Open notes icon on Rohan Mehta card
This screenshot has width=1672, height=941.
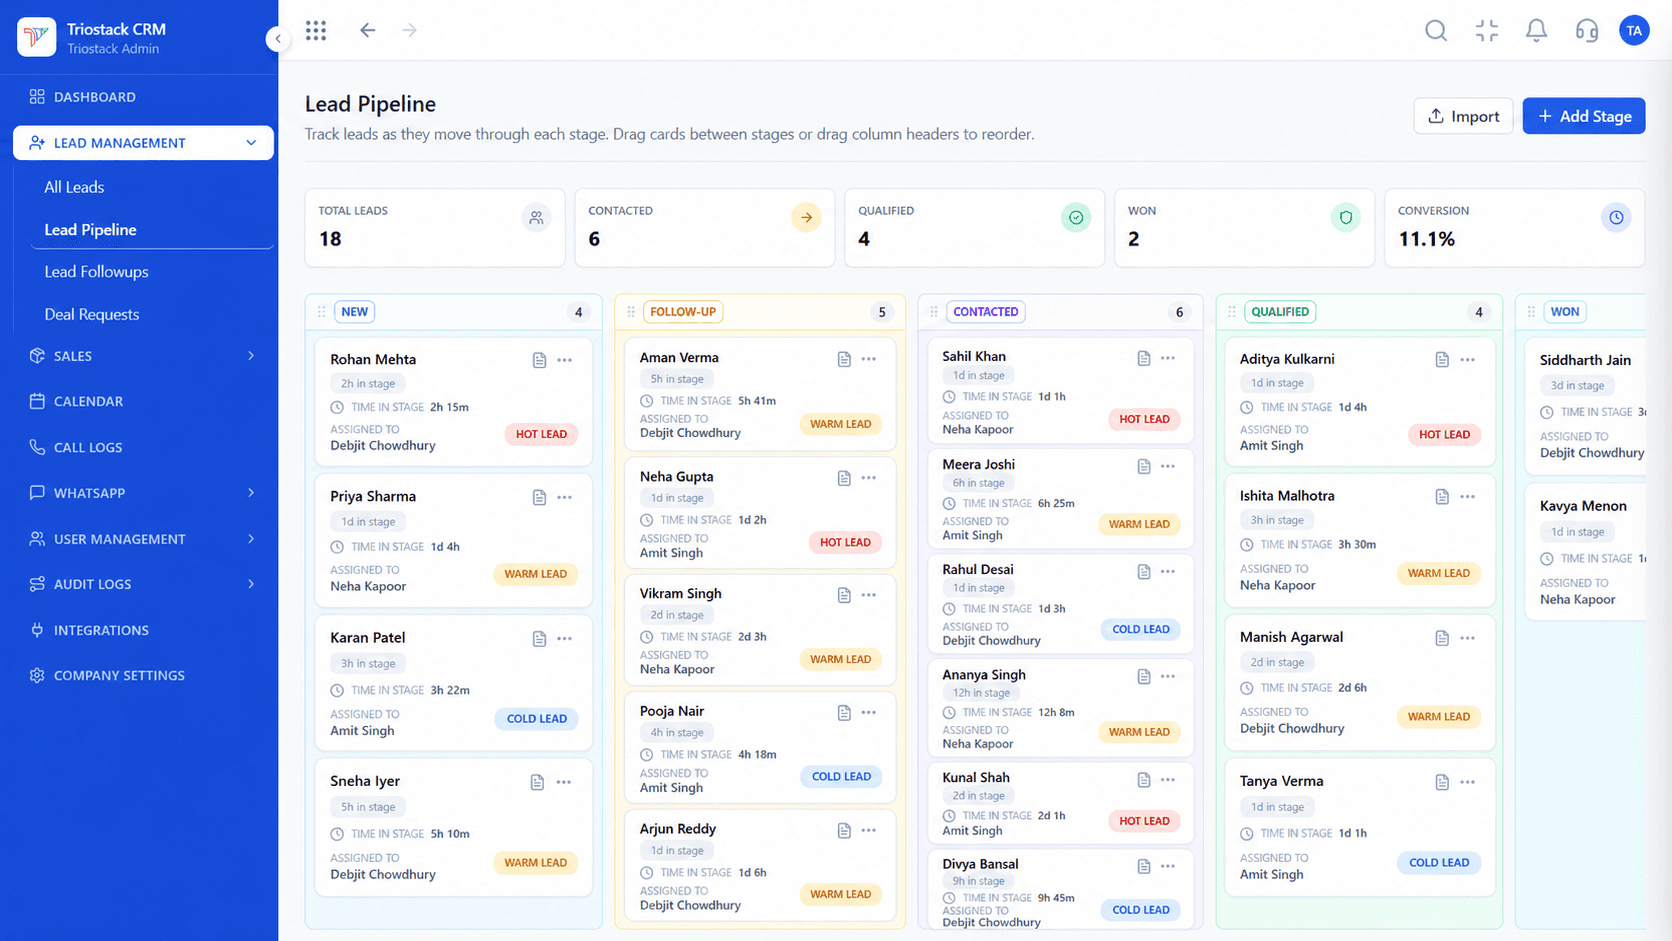click(539, 360)
